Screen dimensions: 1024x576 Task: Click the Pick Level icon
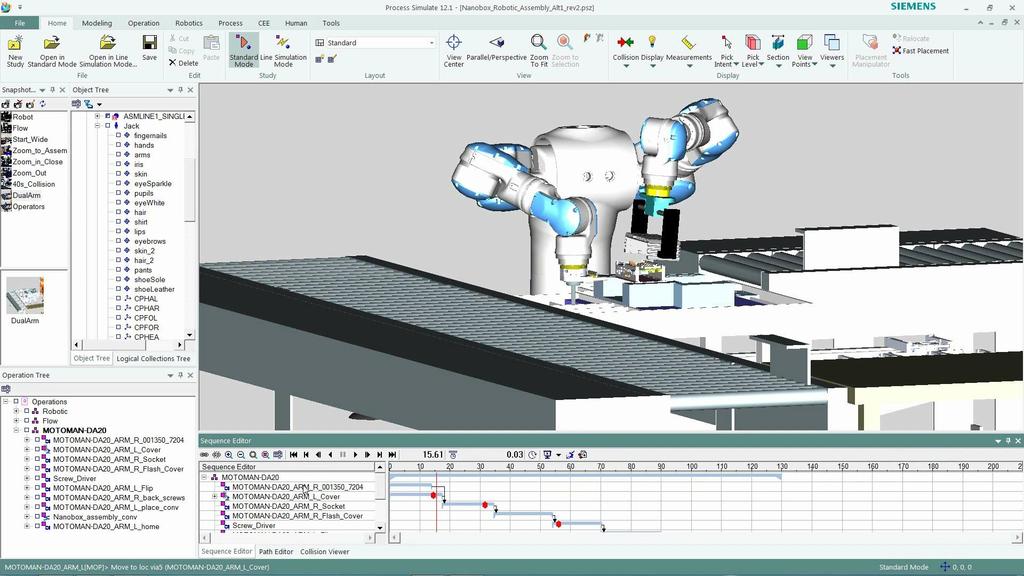tap(752, 43)
